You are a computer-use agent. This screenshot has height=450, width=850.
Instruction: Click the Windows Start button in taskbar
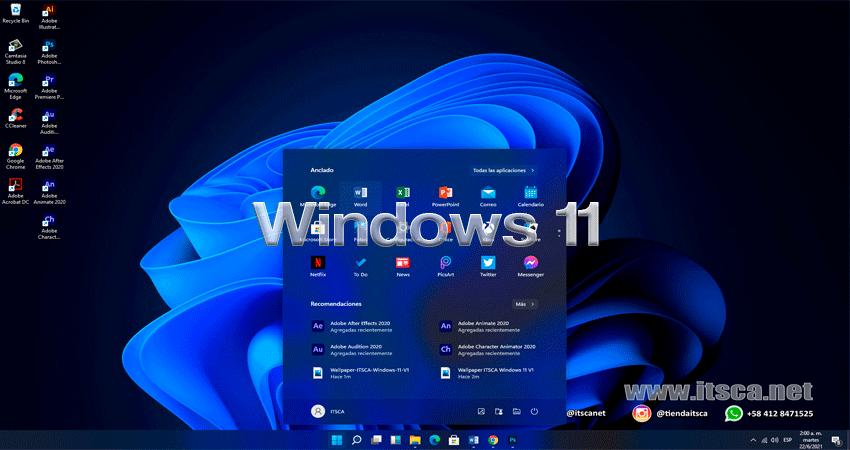click(337, 439)
